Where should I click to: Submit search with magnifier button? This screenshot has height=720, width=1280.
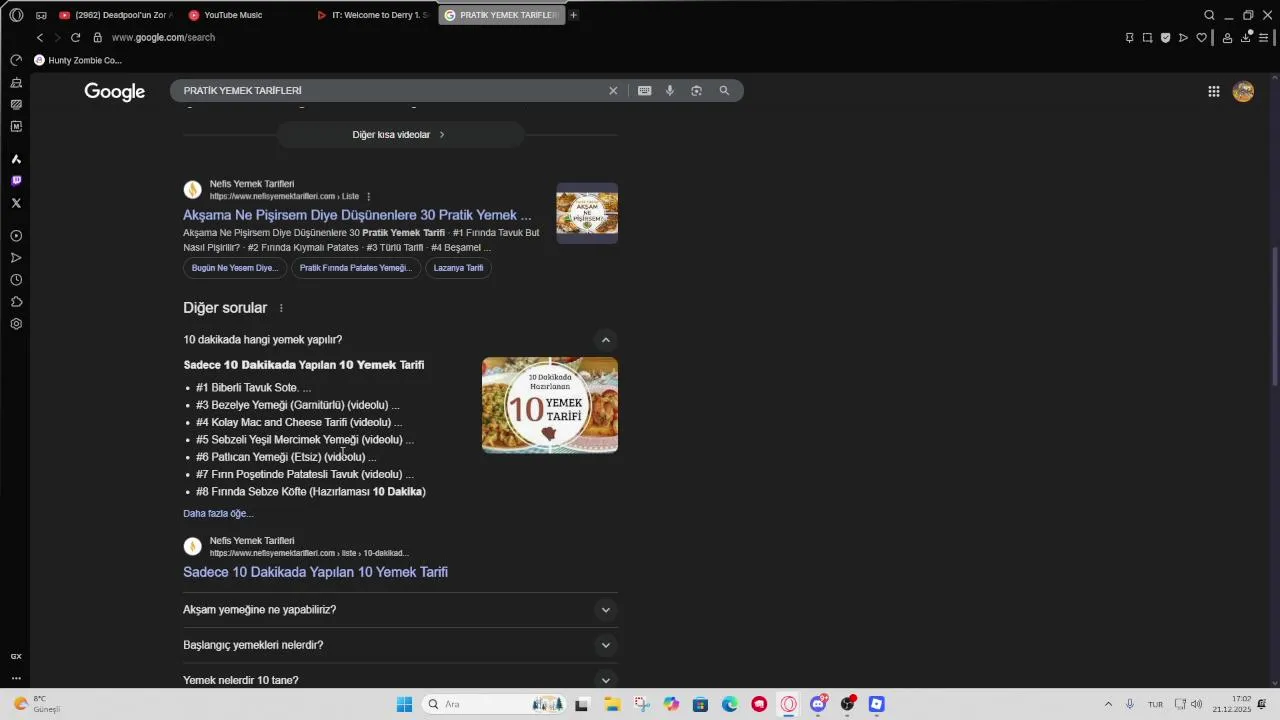724,91
